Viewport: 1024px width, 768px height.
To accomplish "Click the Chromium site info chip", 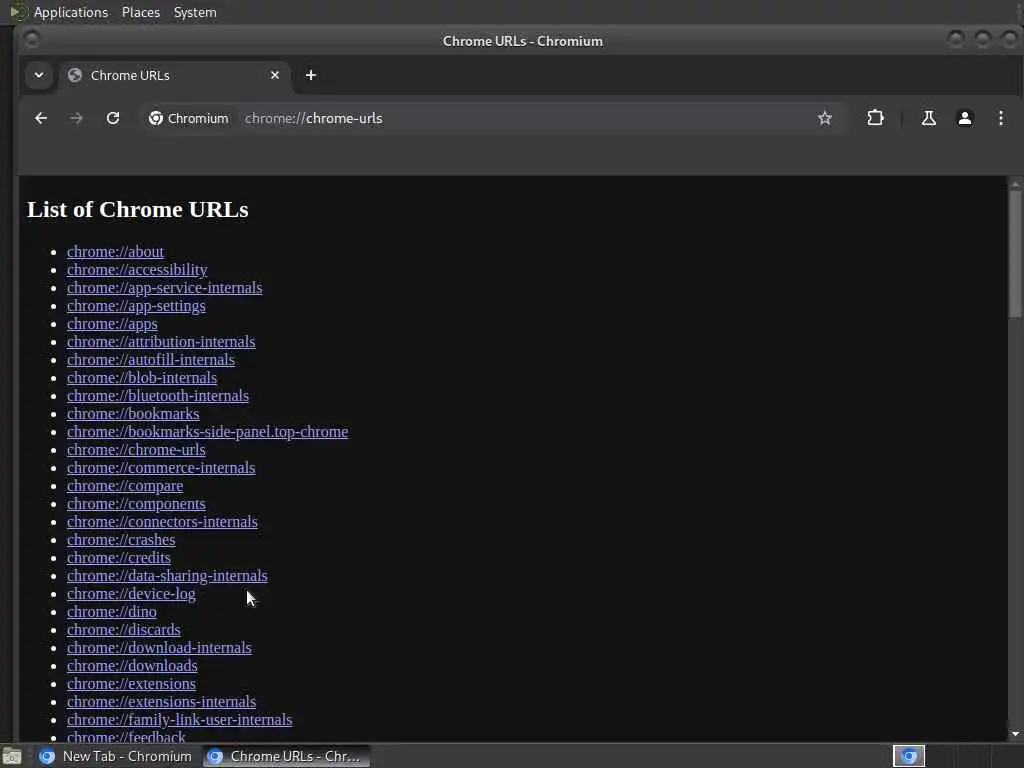I will (x=189, y=118).
